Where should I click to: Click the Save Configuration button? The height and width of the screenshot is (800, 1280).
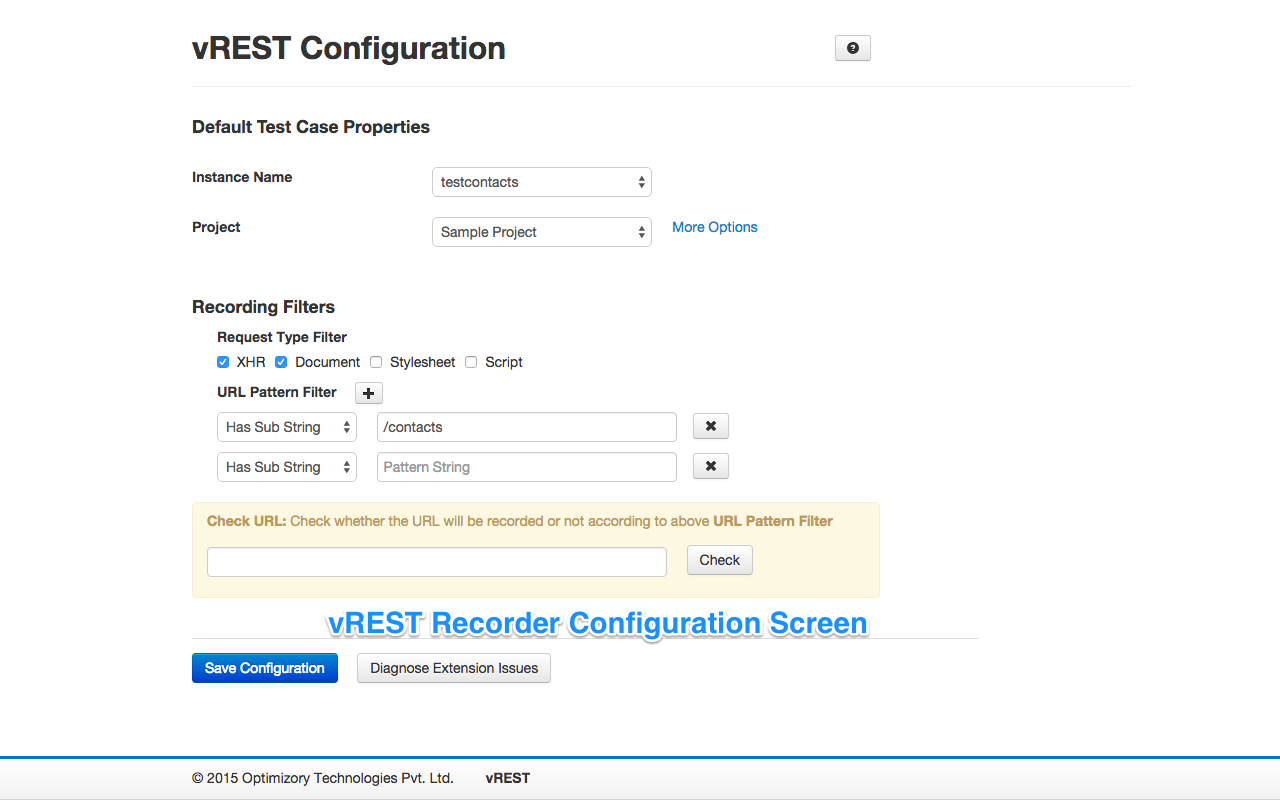tap(265, 668)
